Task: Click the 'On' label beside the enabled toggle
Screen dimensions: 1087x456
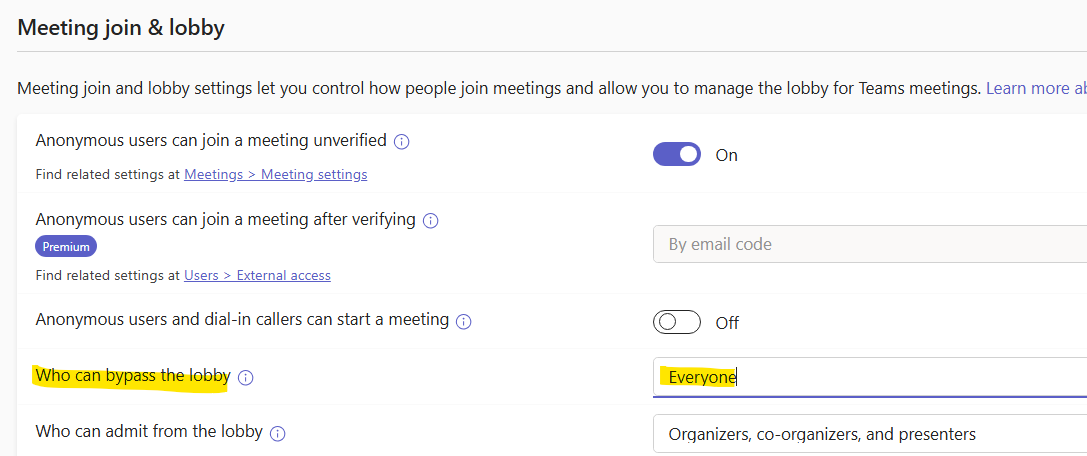Action: tap(727, 155)
